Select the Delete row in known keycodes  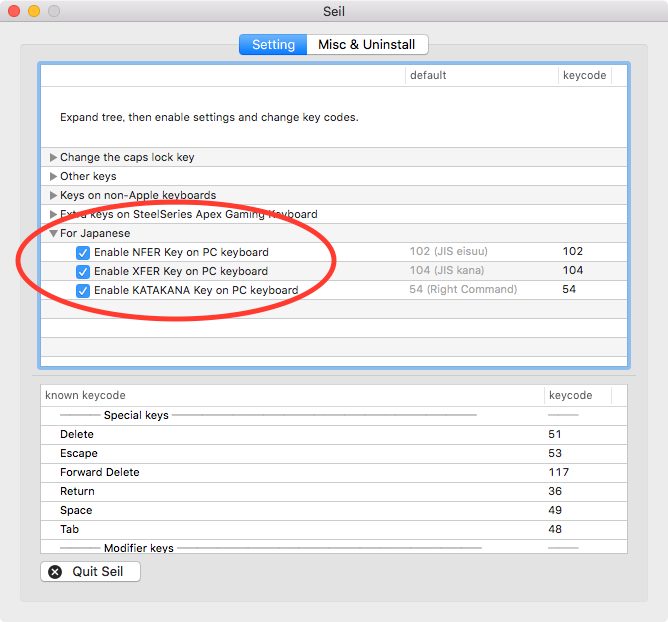tap(334, 435)
